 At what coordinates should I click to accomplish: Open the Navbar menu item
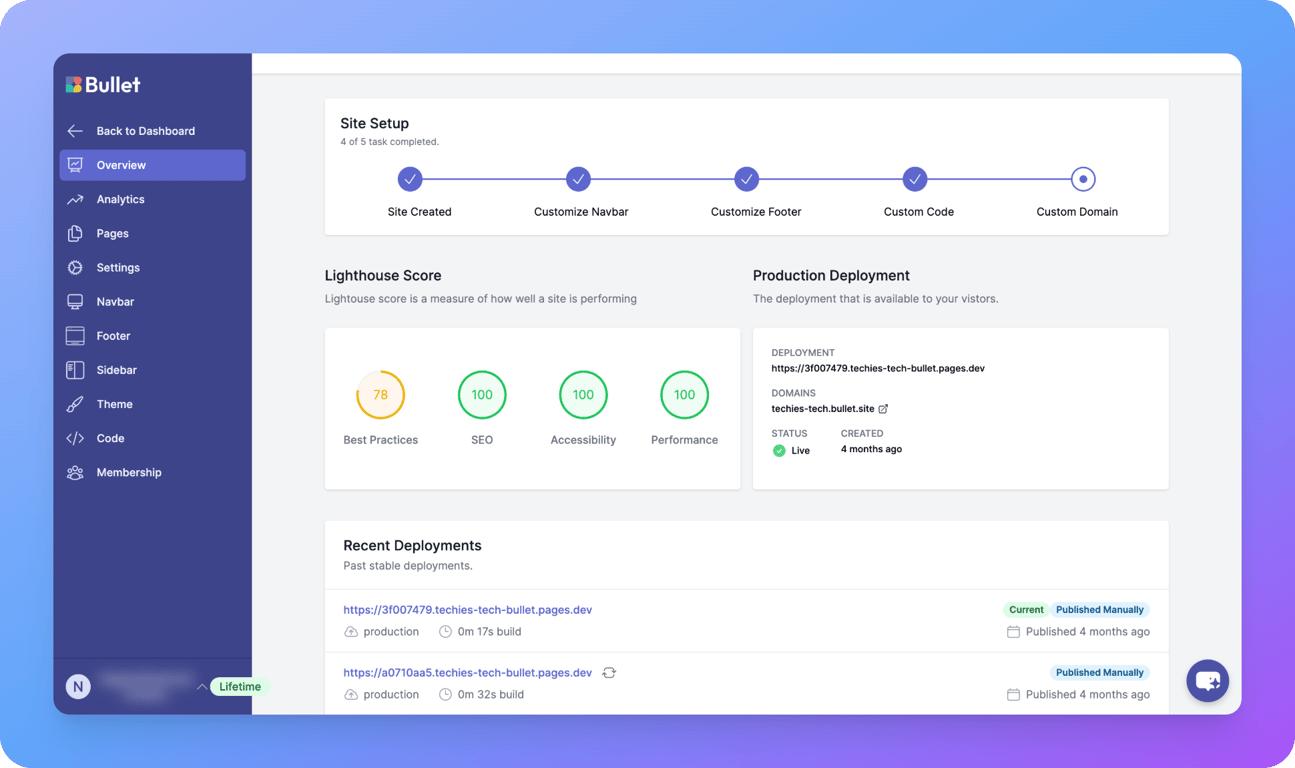tap(152, 301)
